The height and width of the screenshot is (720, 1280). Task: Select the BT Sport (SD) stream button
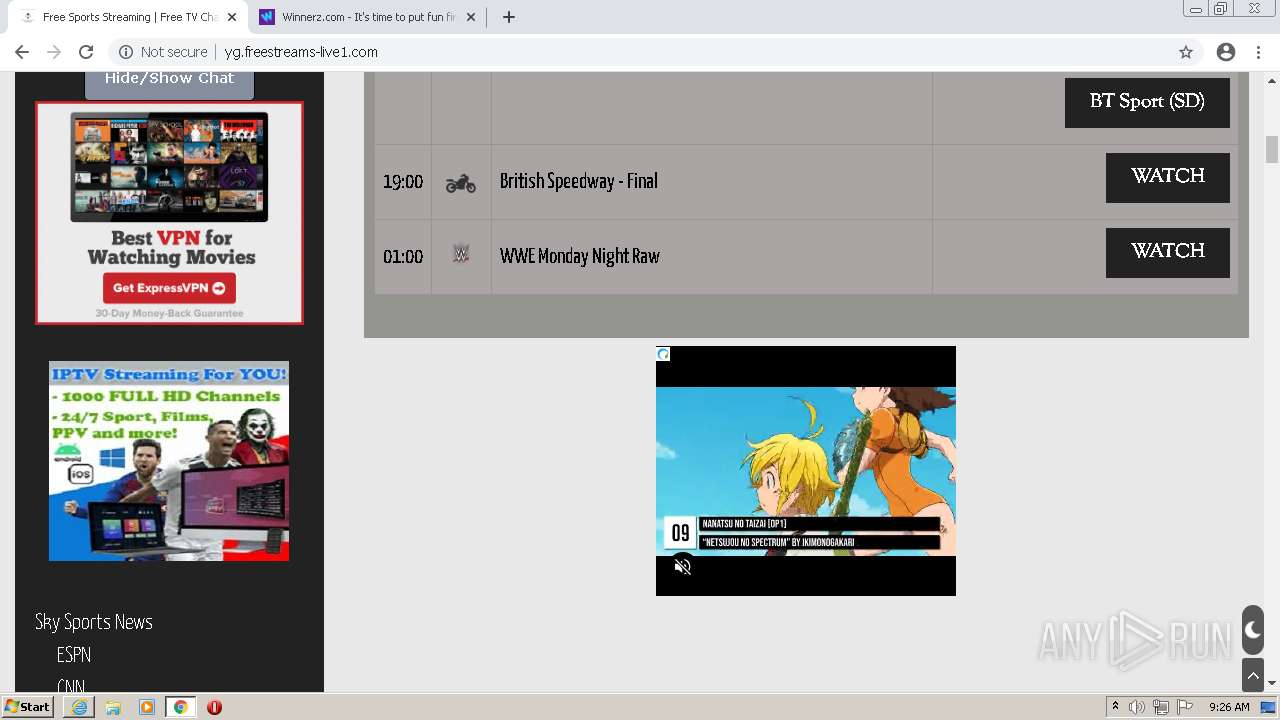1147,102
